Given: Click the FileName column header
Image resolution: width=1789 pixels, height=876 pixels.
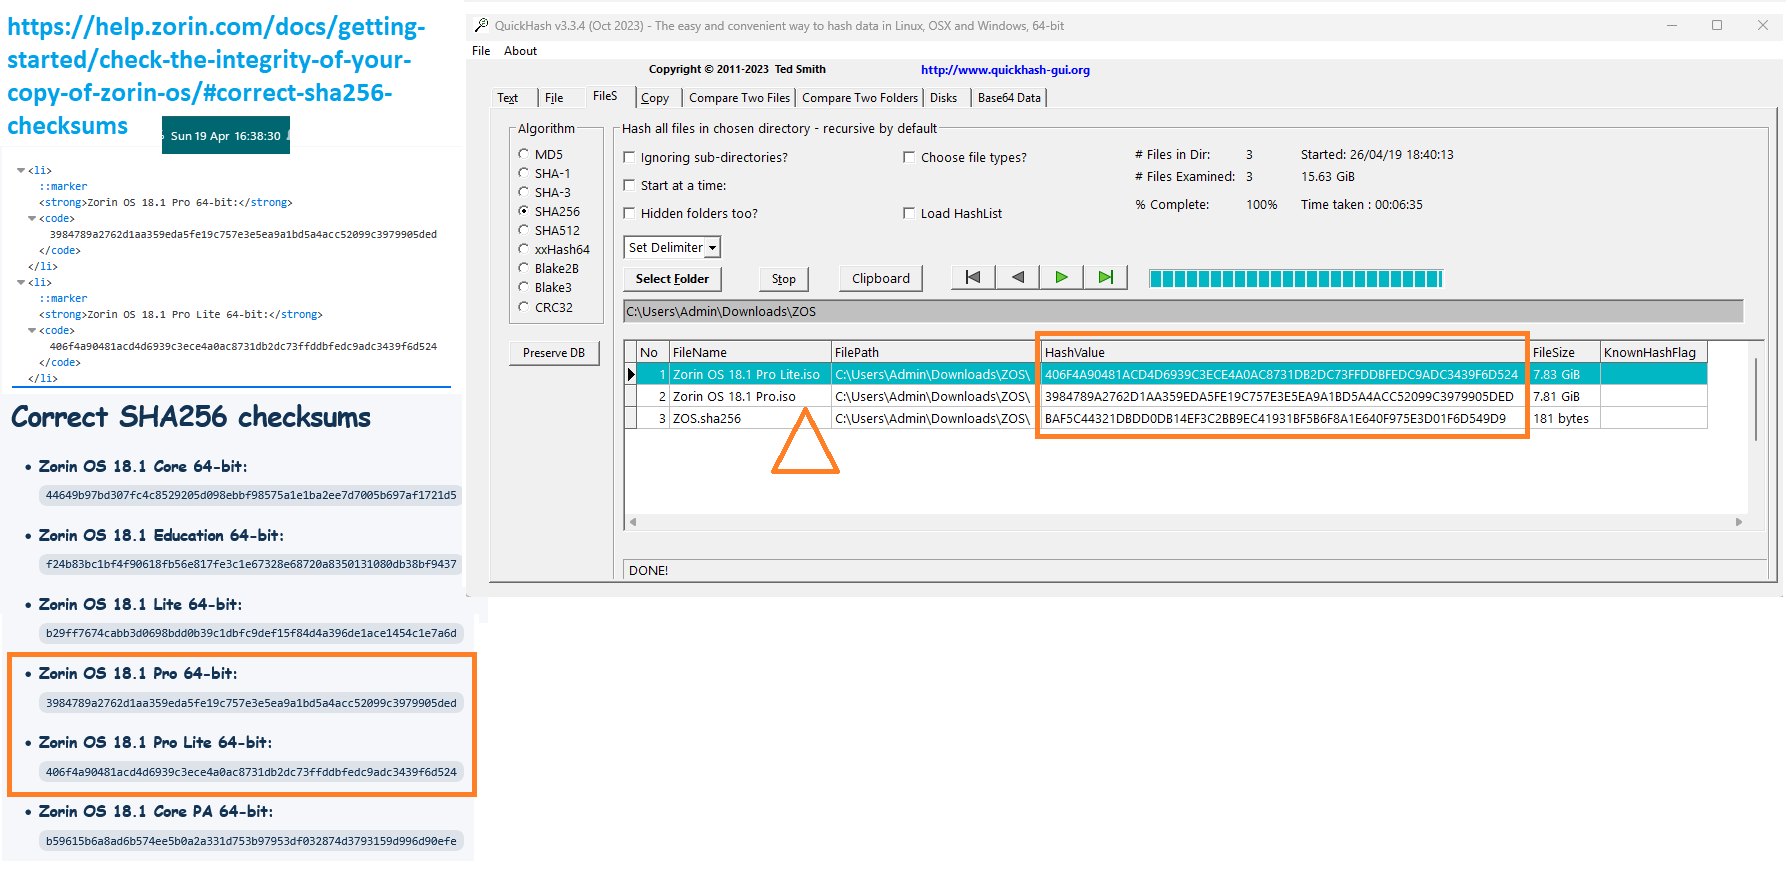Looking at the screenshot, I should point(750,352).
